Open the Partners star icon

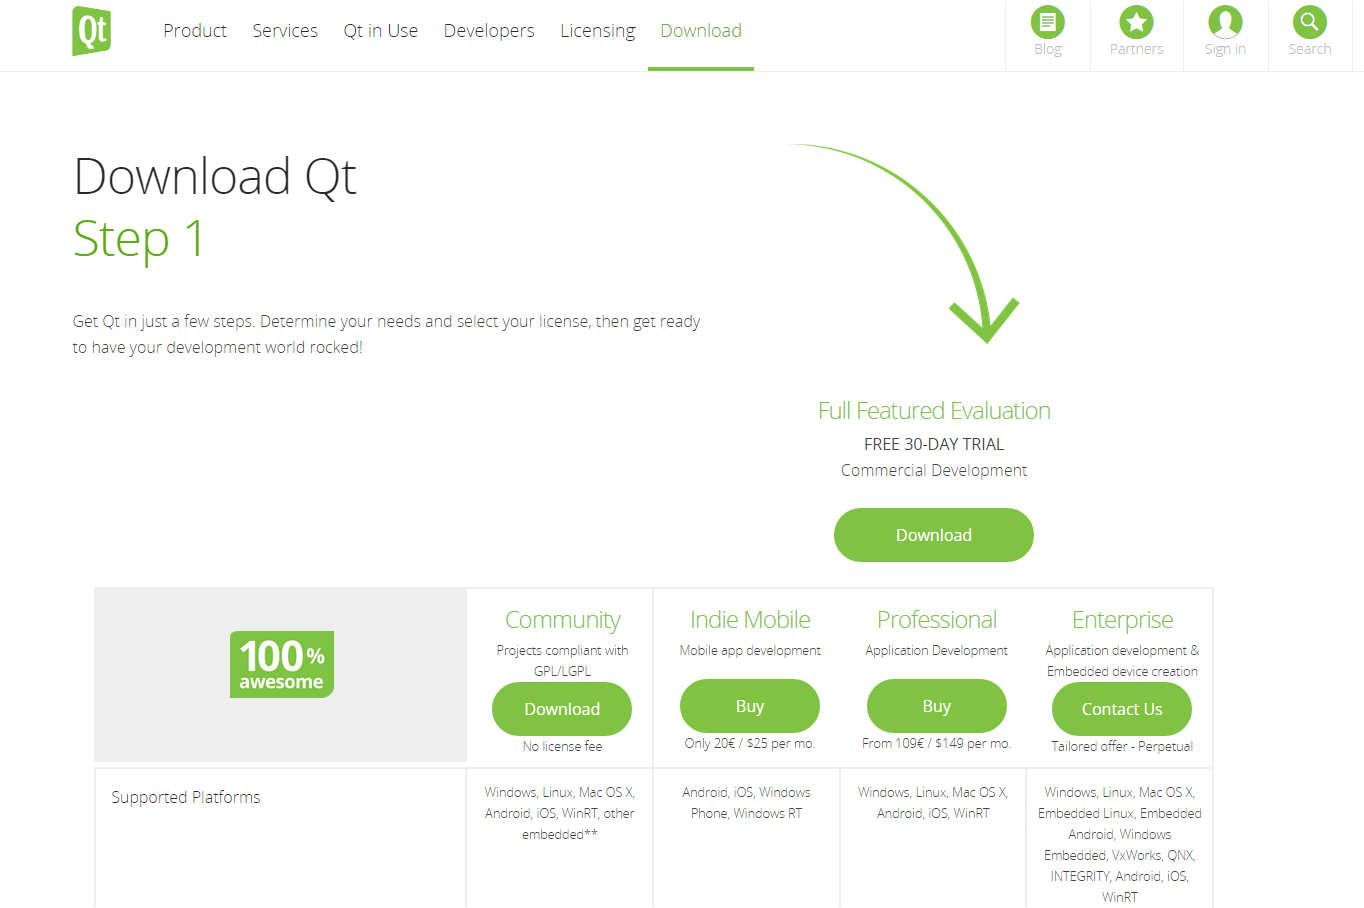(x=1136, y=22)
